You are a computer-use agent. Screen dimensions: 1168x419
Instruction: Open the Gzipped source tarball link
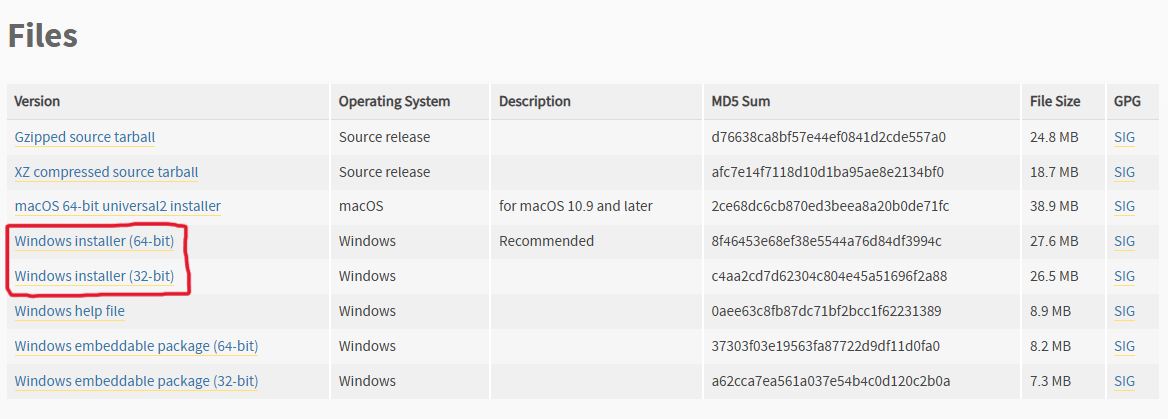[x=85, y=137]
